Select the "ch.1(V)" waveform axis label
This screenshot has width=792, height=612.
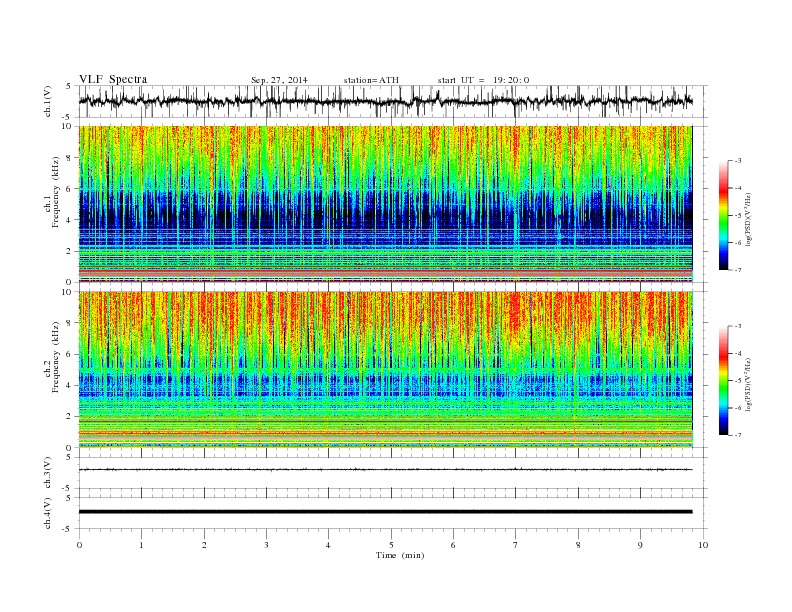pos(48,101)
